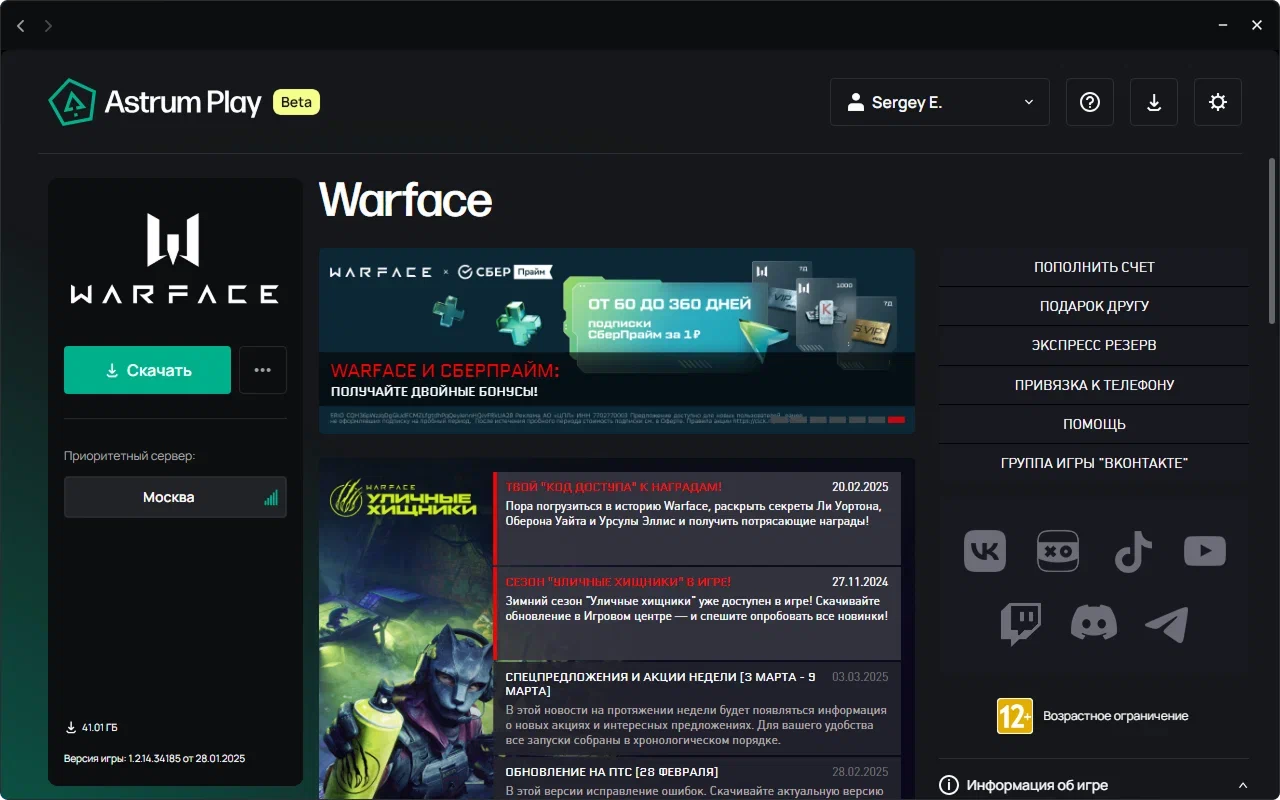Open the Telegram channel icon
The width and height of the screenshot is (1280, 800).
(x=1167, y=623)
